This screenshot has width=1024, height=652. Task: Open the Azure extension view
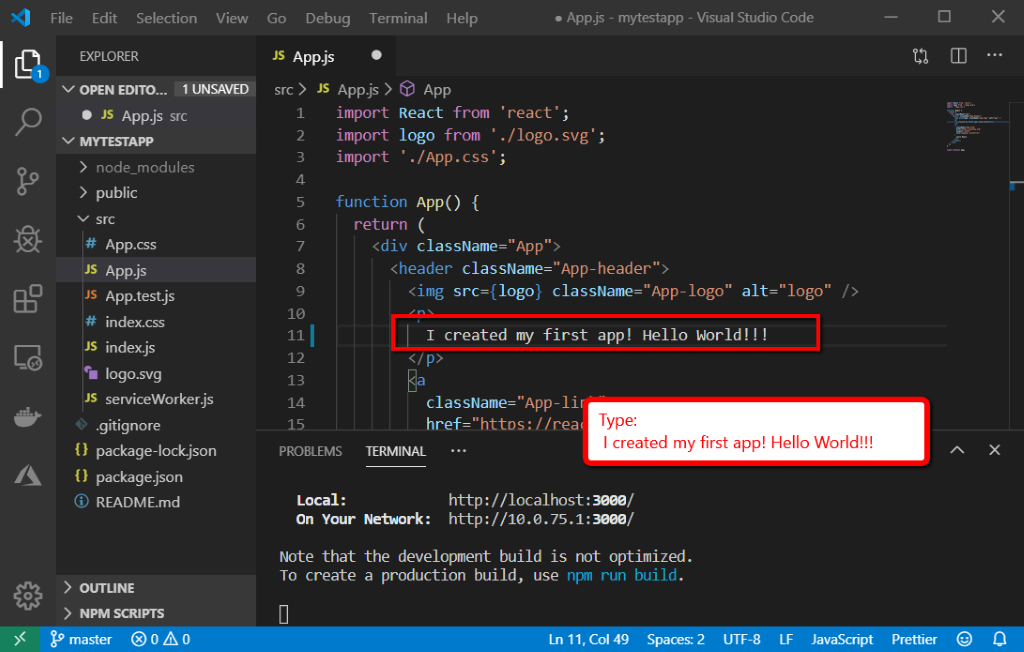(27, 477)
